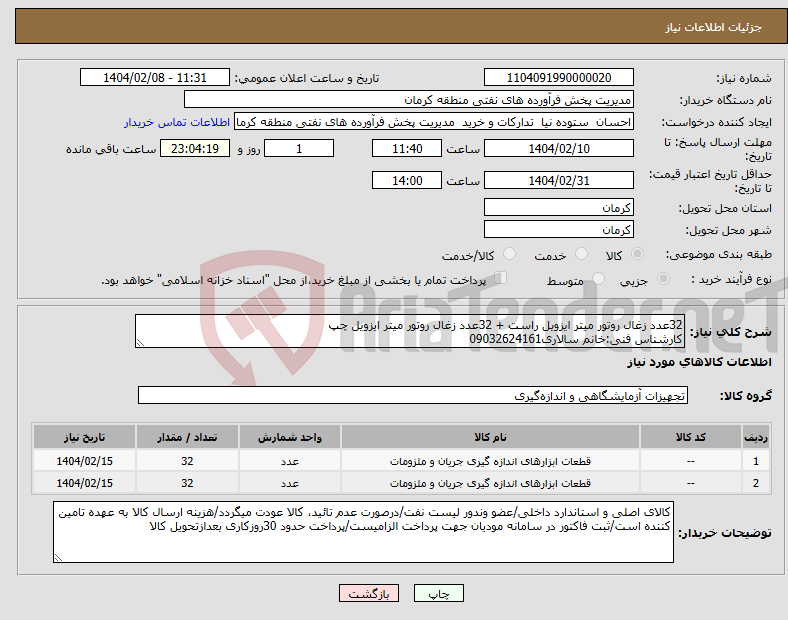Click the resize grip of the buyer notes box
788x620 pixels.
58,557
